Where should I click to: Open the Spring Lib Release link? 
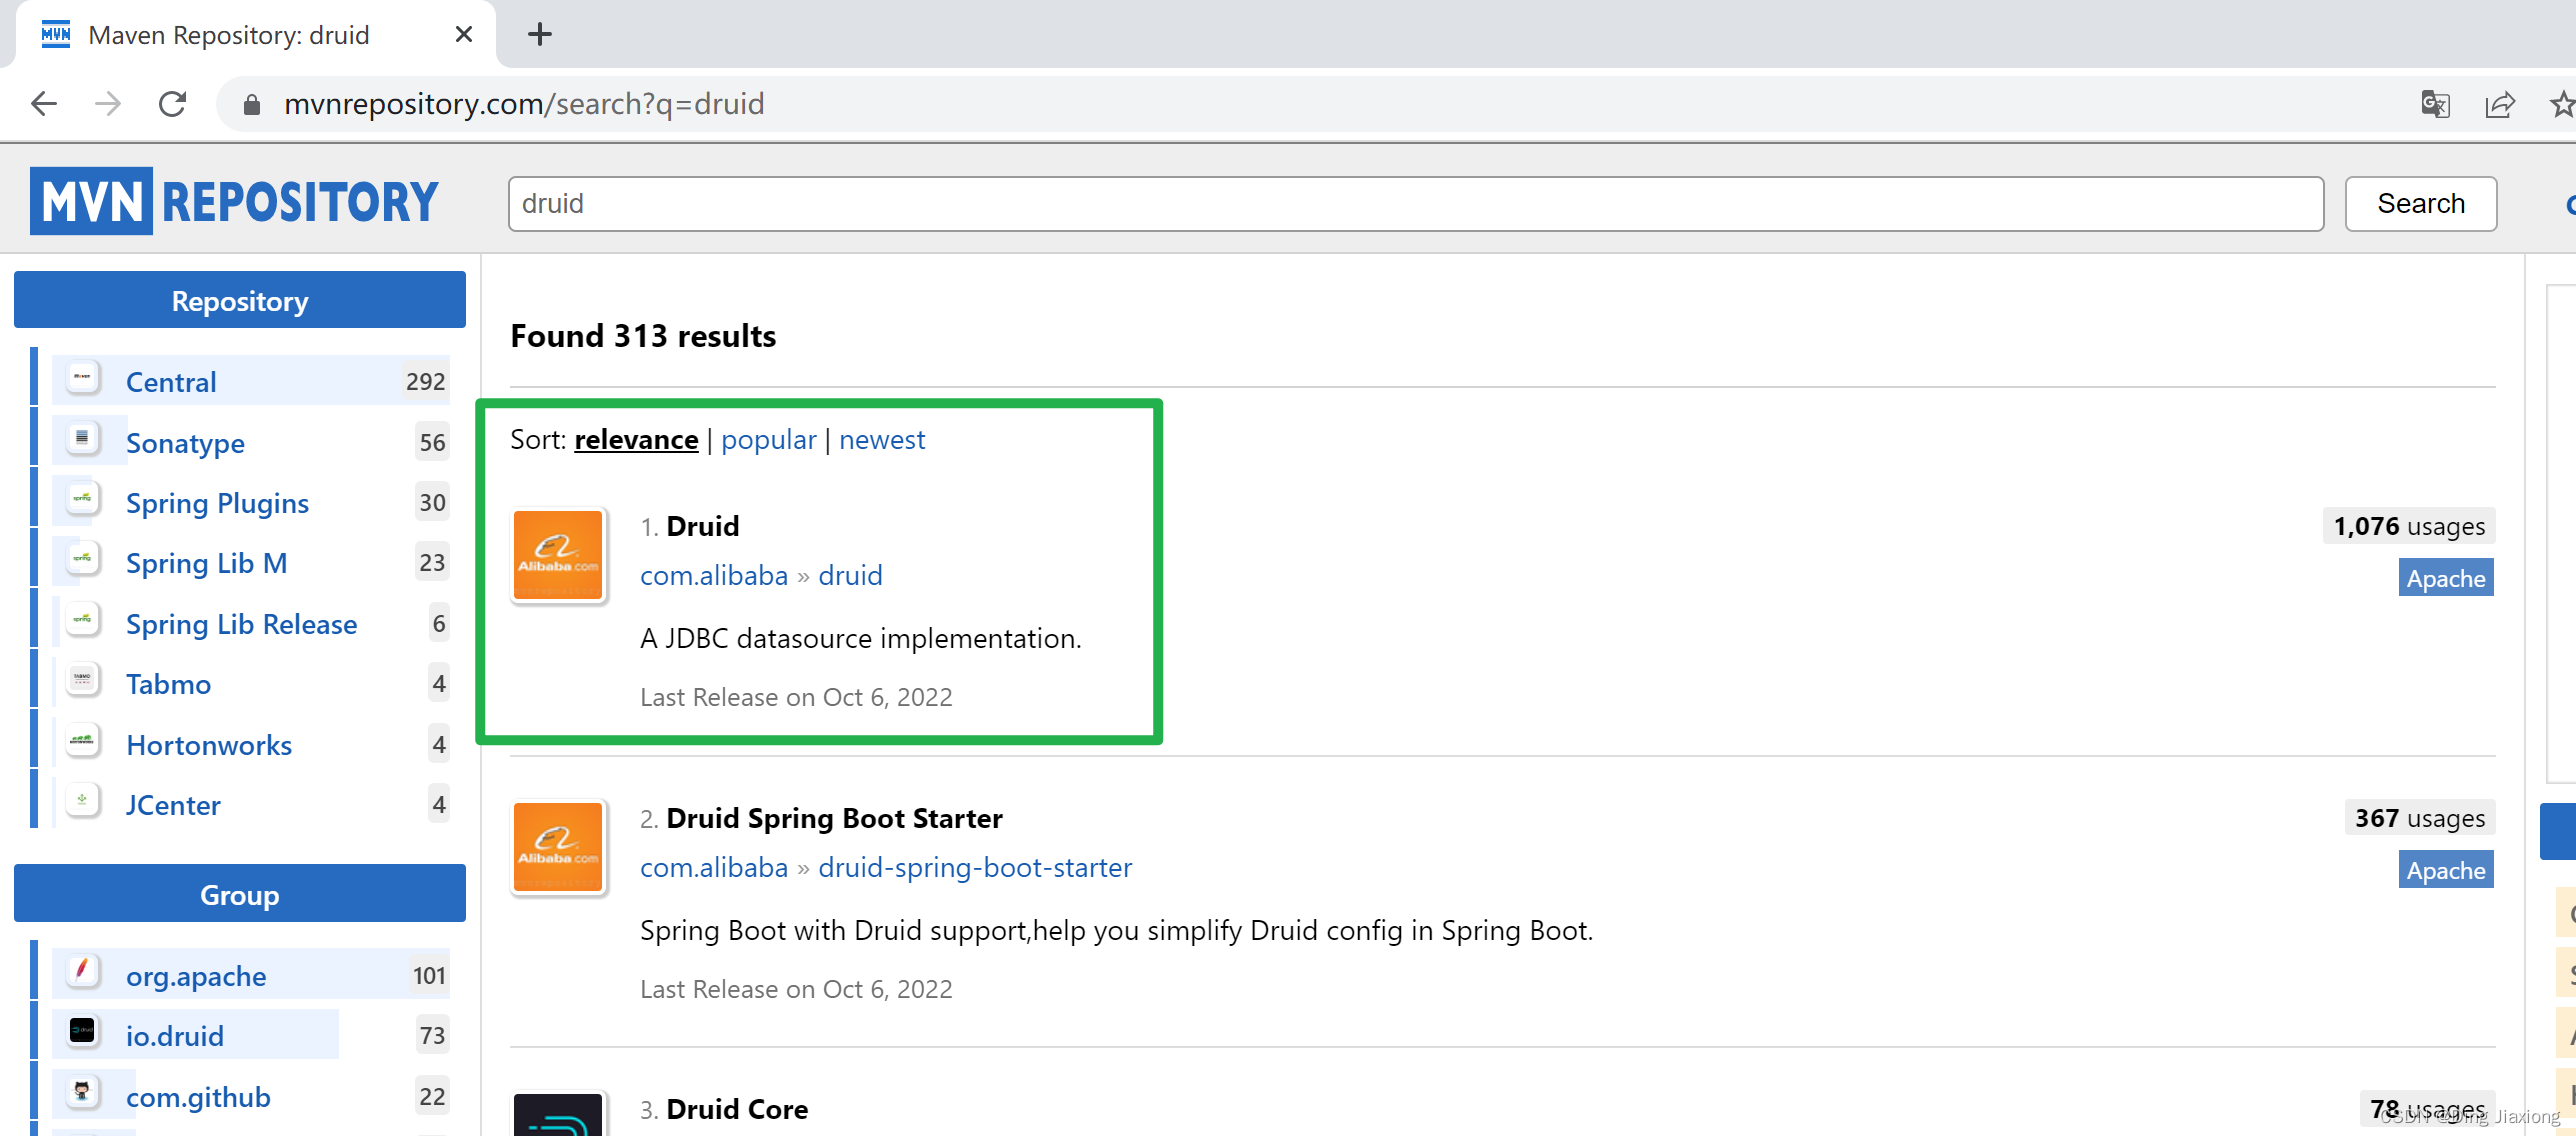(x=241, y=624)
